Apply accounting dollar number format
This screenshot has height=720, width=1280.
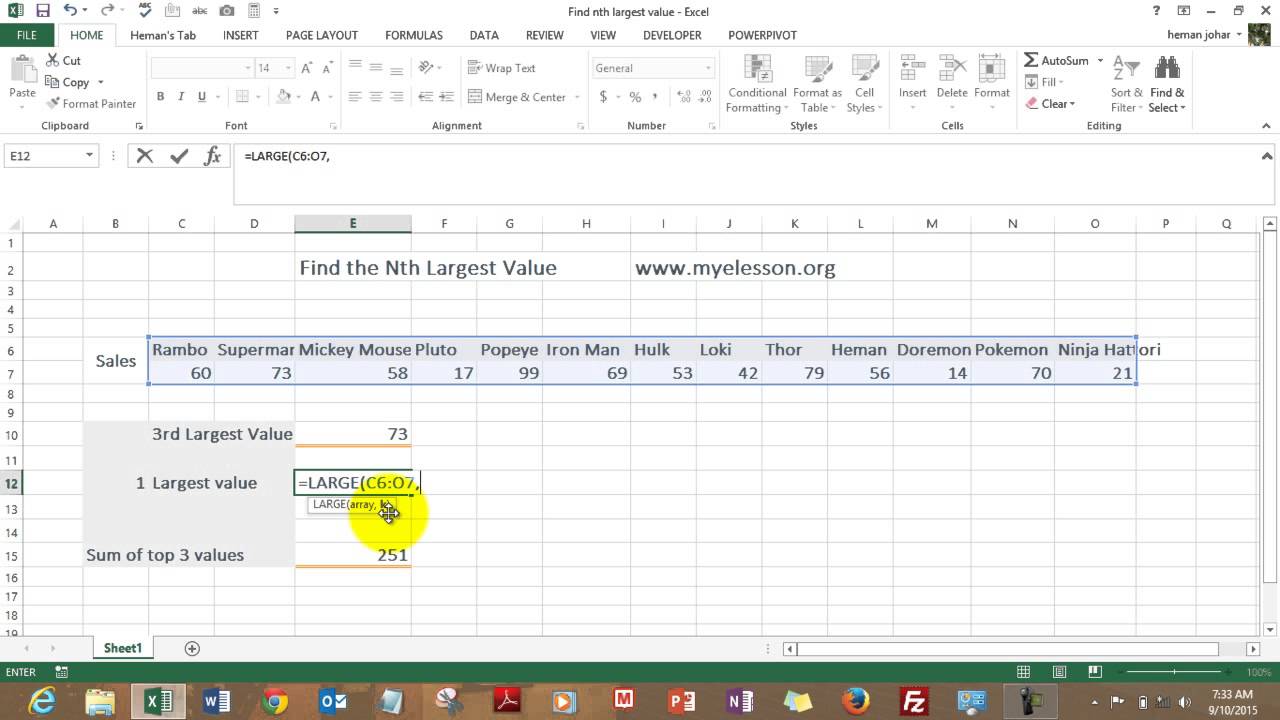pyautogui.click(x=603, y=97)
